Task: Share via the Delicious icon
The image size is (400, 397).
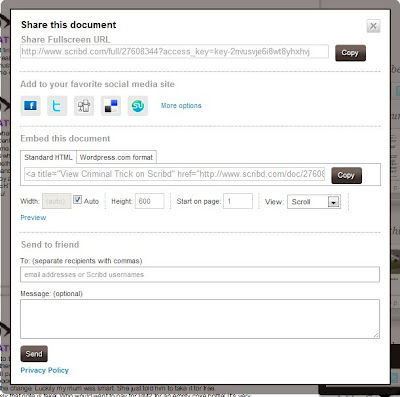Action: 111,106
